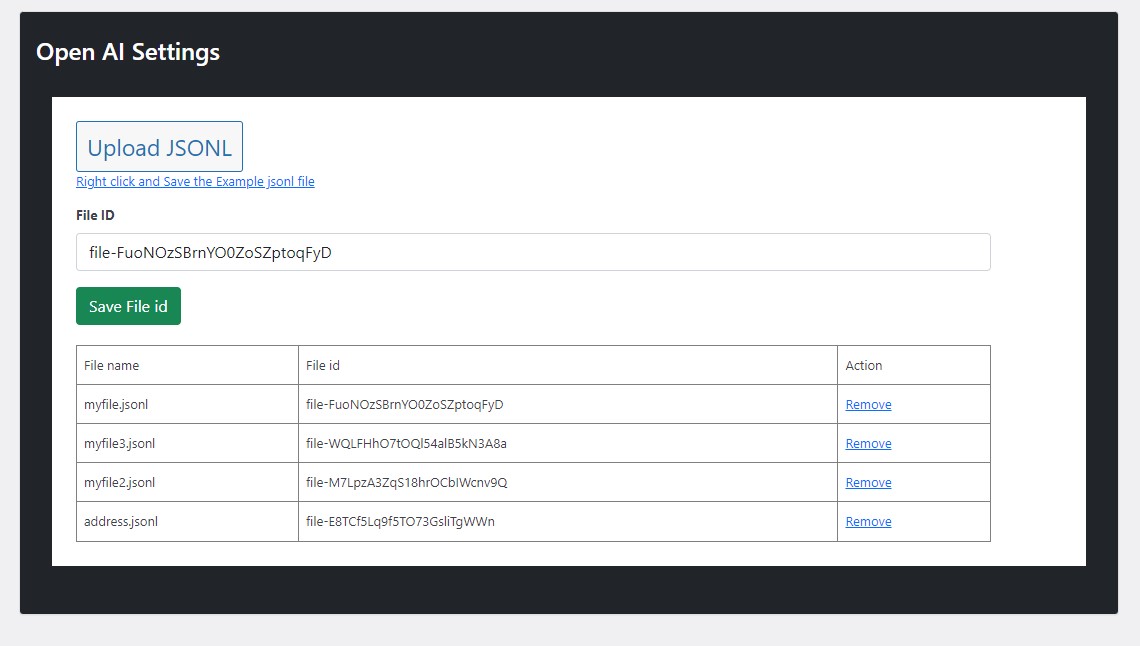This screenshot has height=646, width=1140.
Task: Click the File name column header
Action: click(188, 366)
